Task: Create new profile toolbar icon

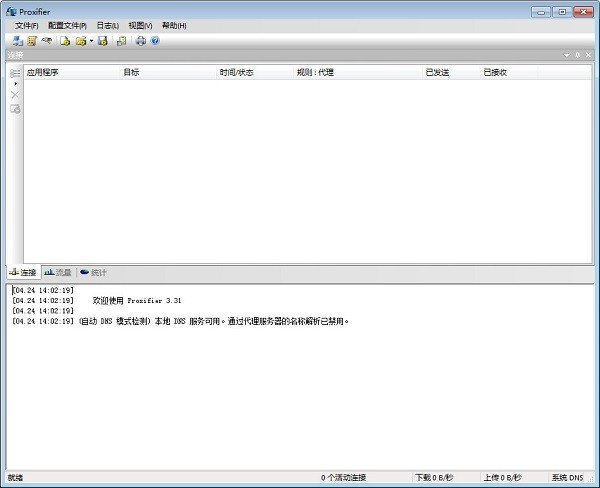Action: (x=65, y=41)
